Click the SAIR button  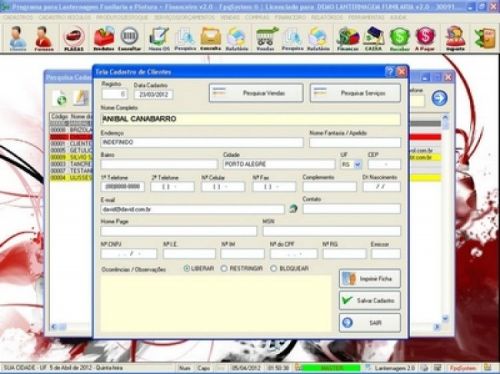(370, 323)
